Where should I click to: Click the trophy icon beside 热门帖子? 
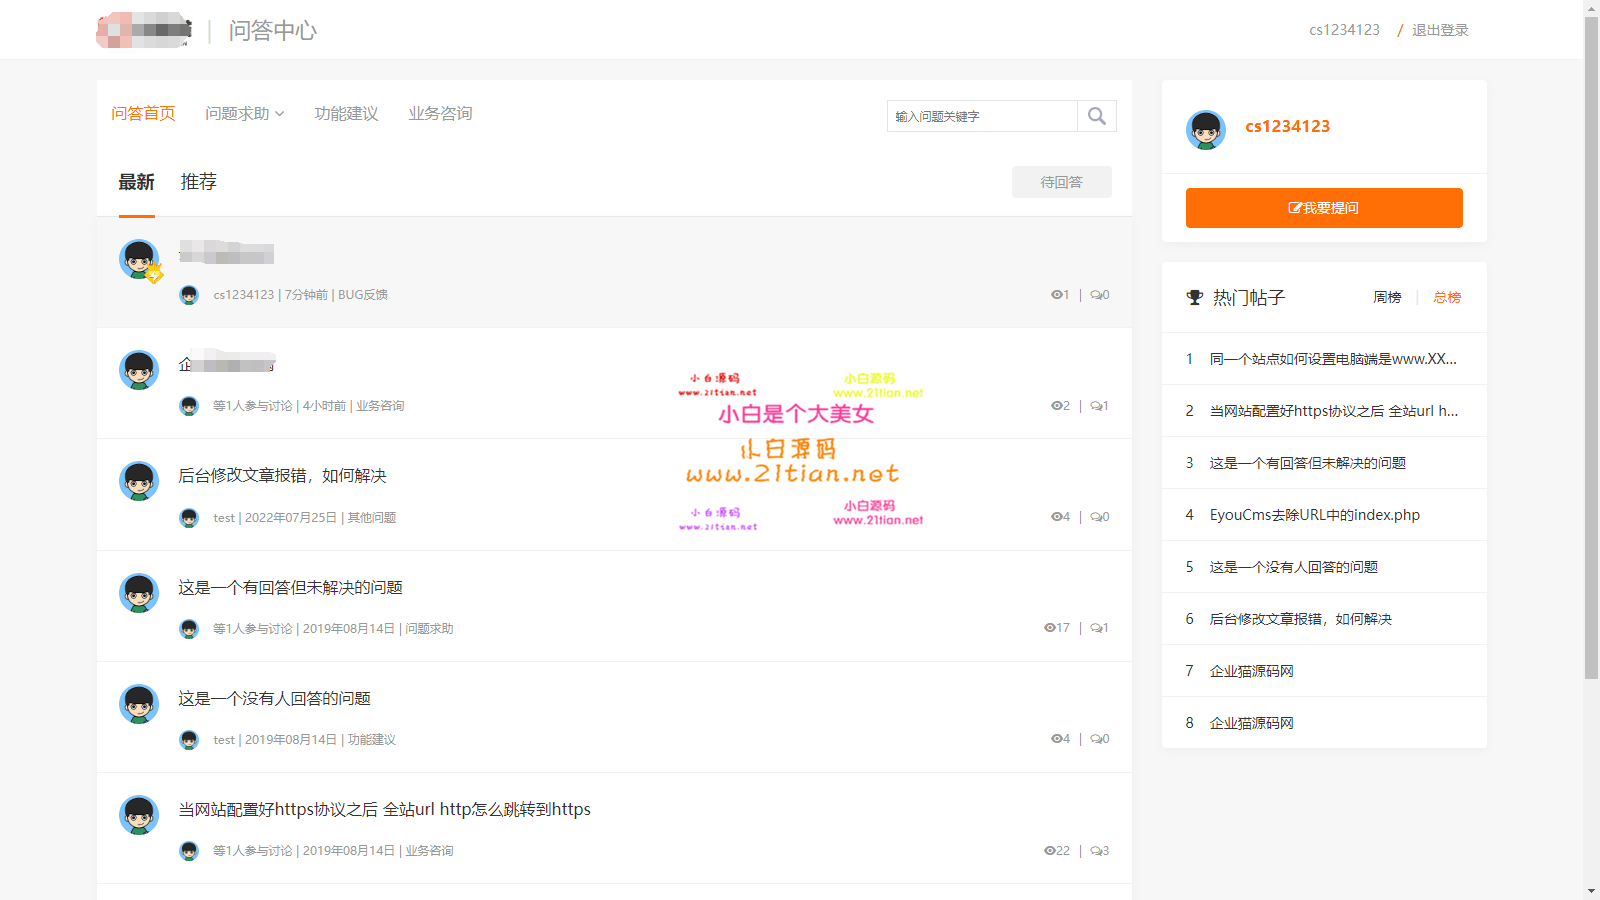[x=1194, y=298]
